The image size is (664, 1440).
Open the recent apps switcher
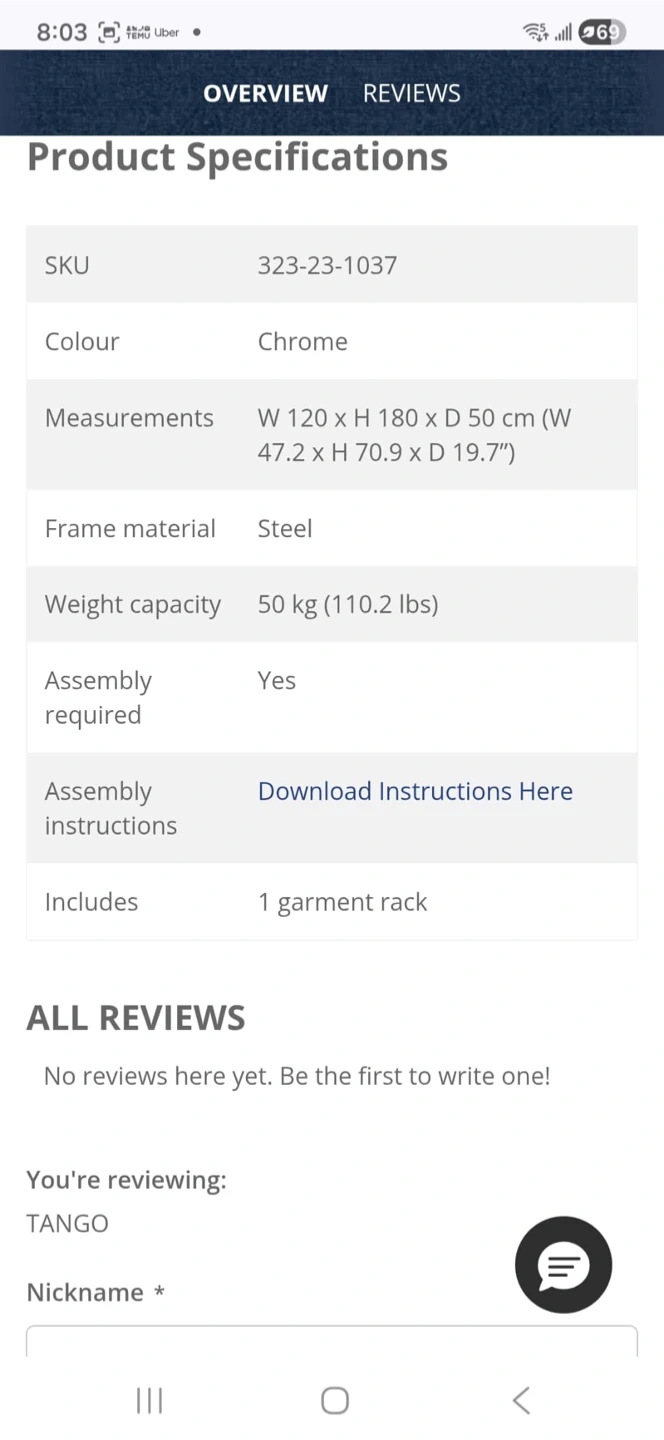point(149,1400)
